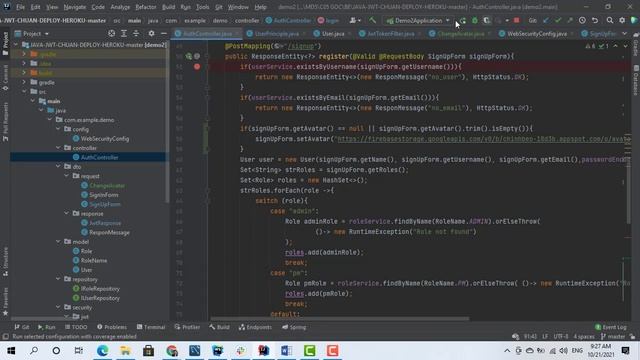Click the Git commit checkmark icon

click(x=558, y=20)
